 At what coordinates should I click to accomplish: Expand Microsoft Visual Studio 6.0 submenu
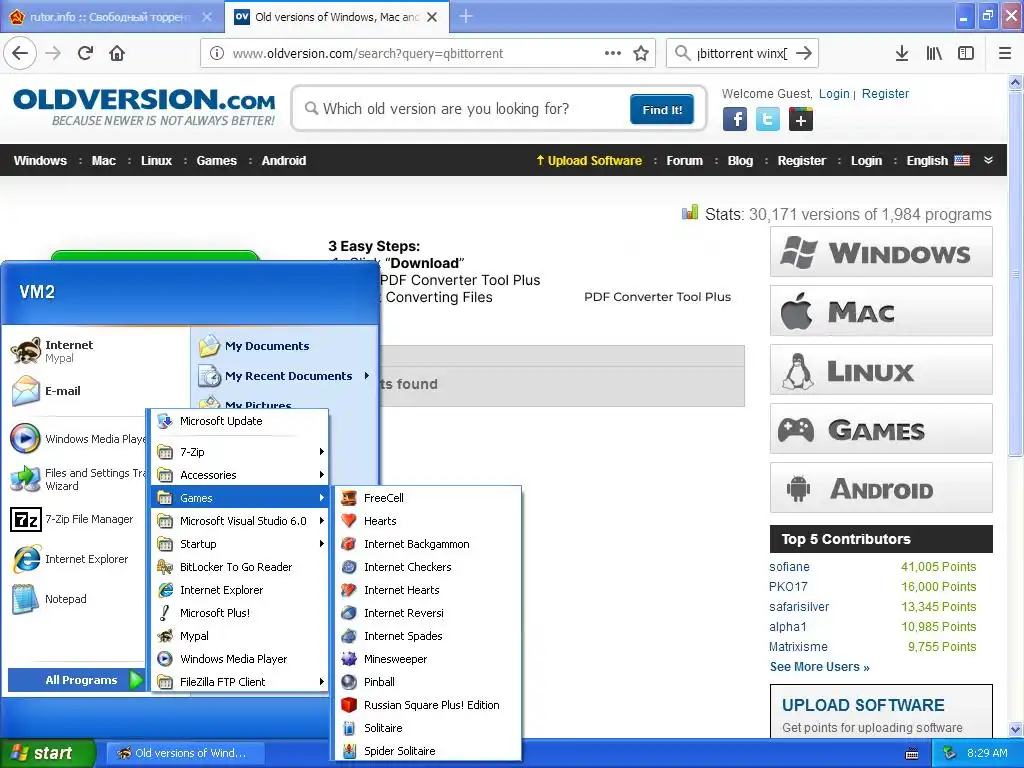(240, 520)
